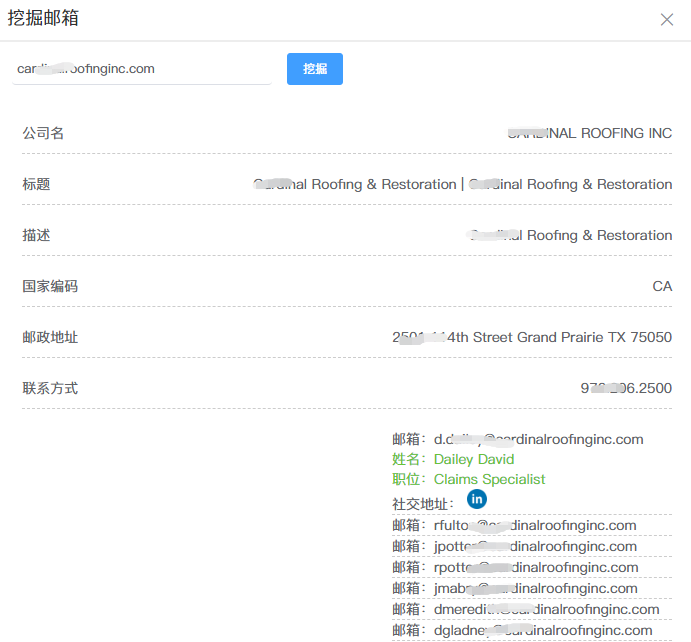Click the 邮政地址 label
The height and width of the screenshot is (642, 691).
pyautogui.click(x=50, y=338)
